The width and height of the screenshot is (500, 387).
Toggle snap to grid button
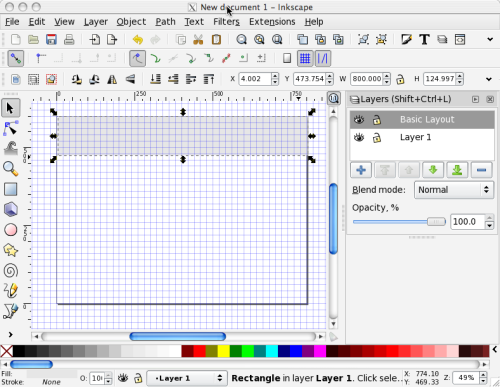(x=305, y=59)
